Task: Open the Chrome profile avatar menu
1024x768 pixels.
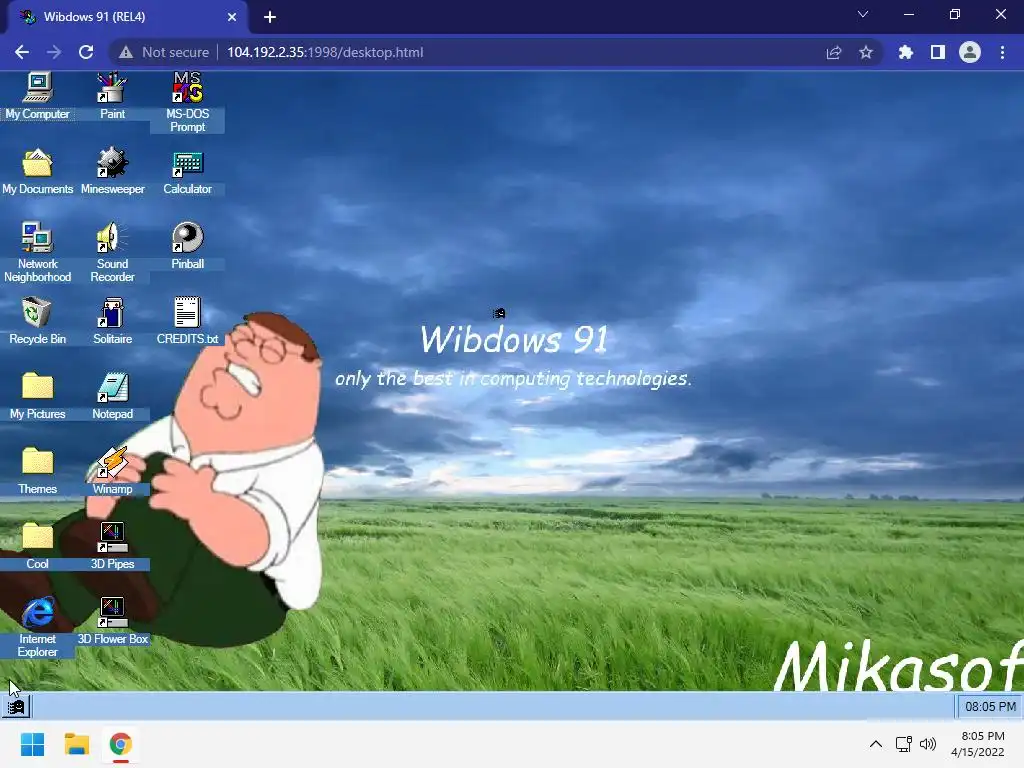Action: click(970, 52)
